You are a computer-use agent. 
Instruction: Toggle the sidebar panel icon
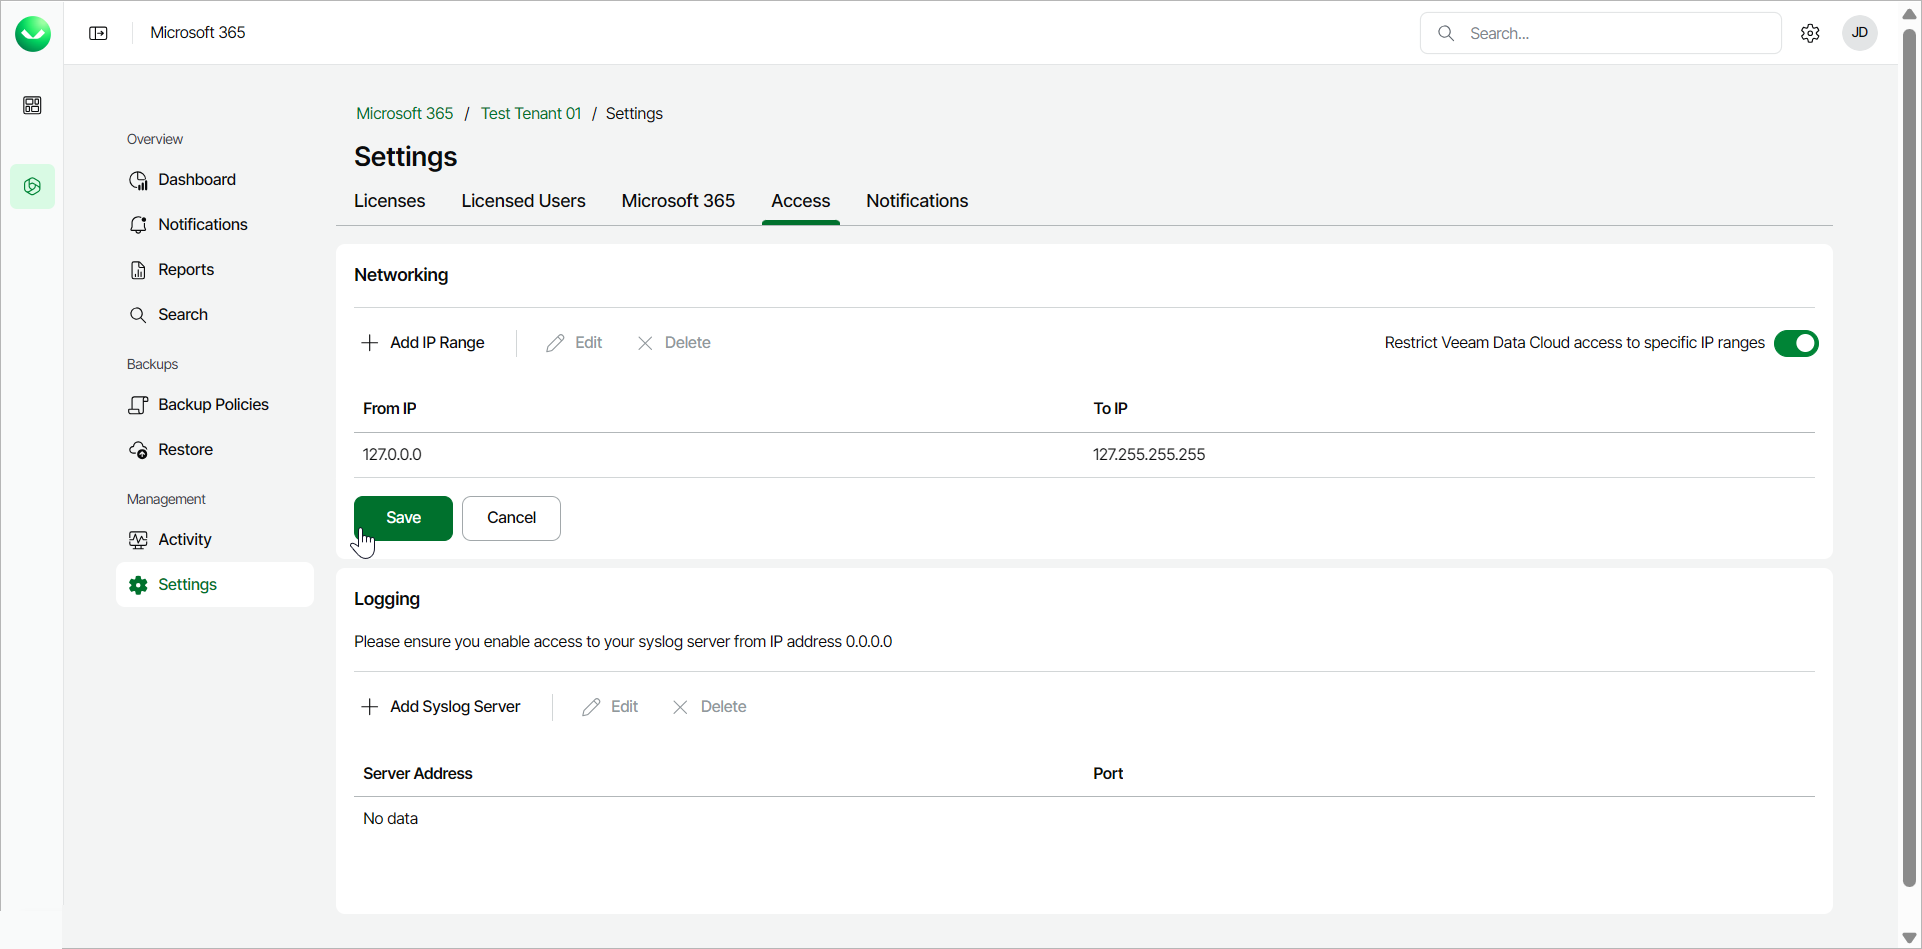click(98, 33)
